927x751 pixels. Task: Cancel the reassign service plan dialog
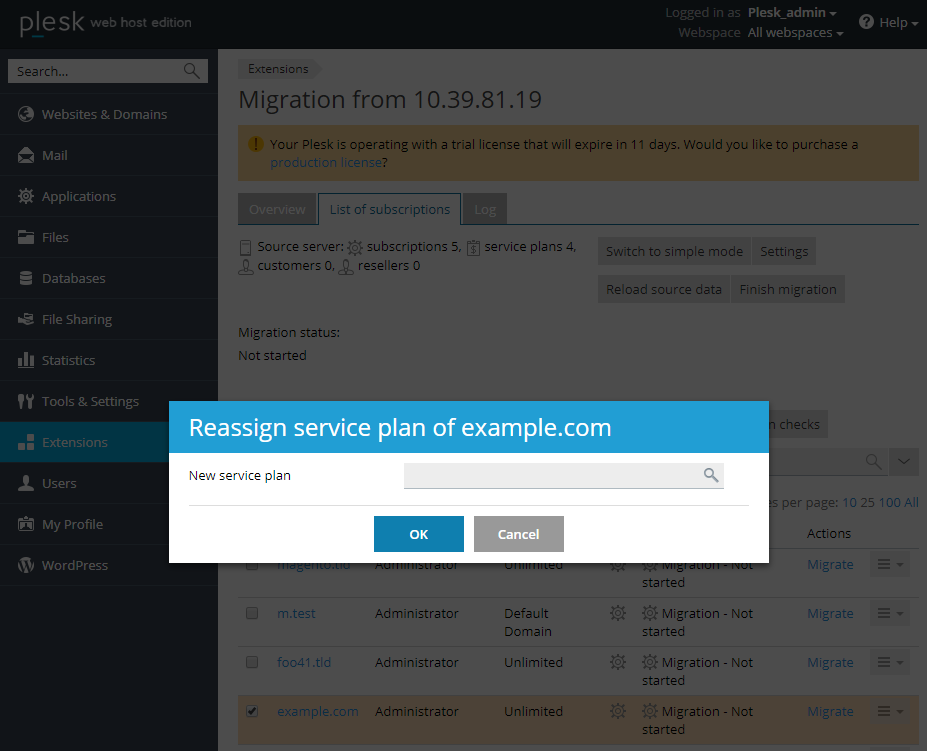[x=518, y=534]
